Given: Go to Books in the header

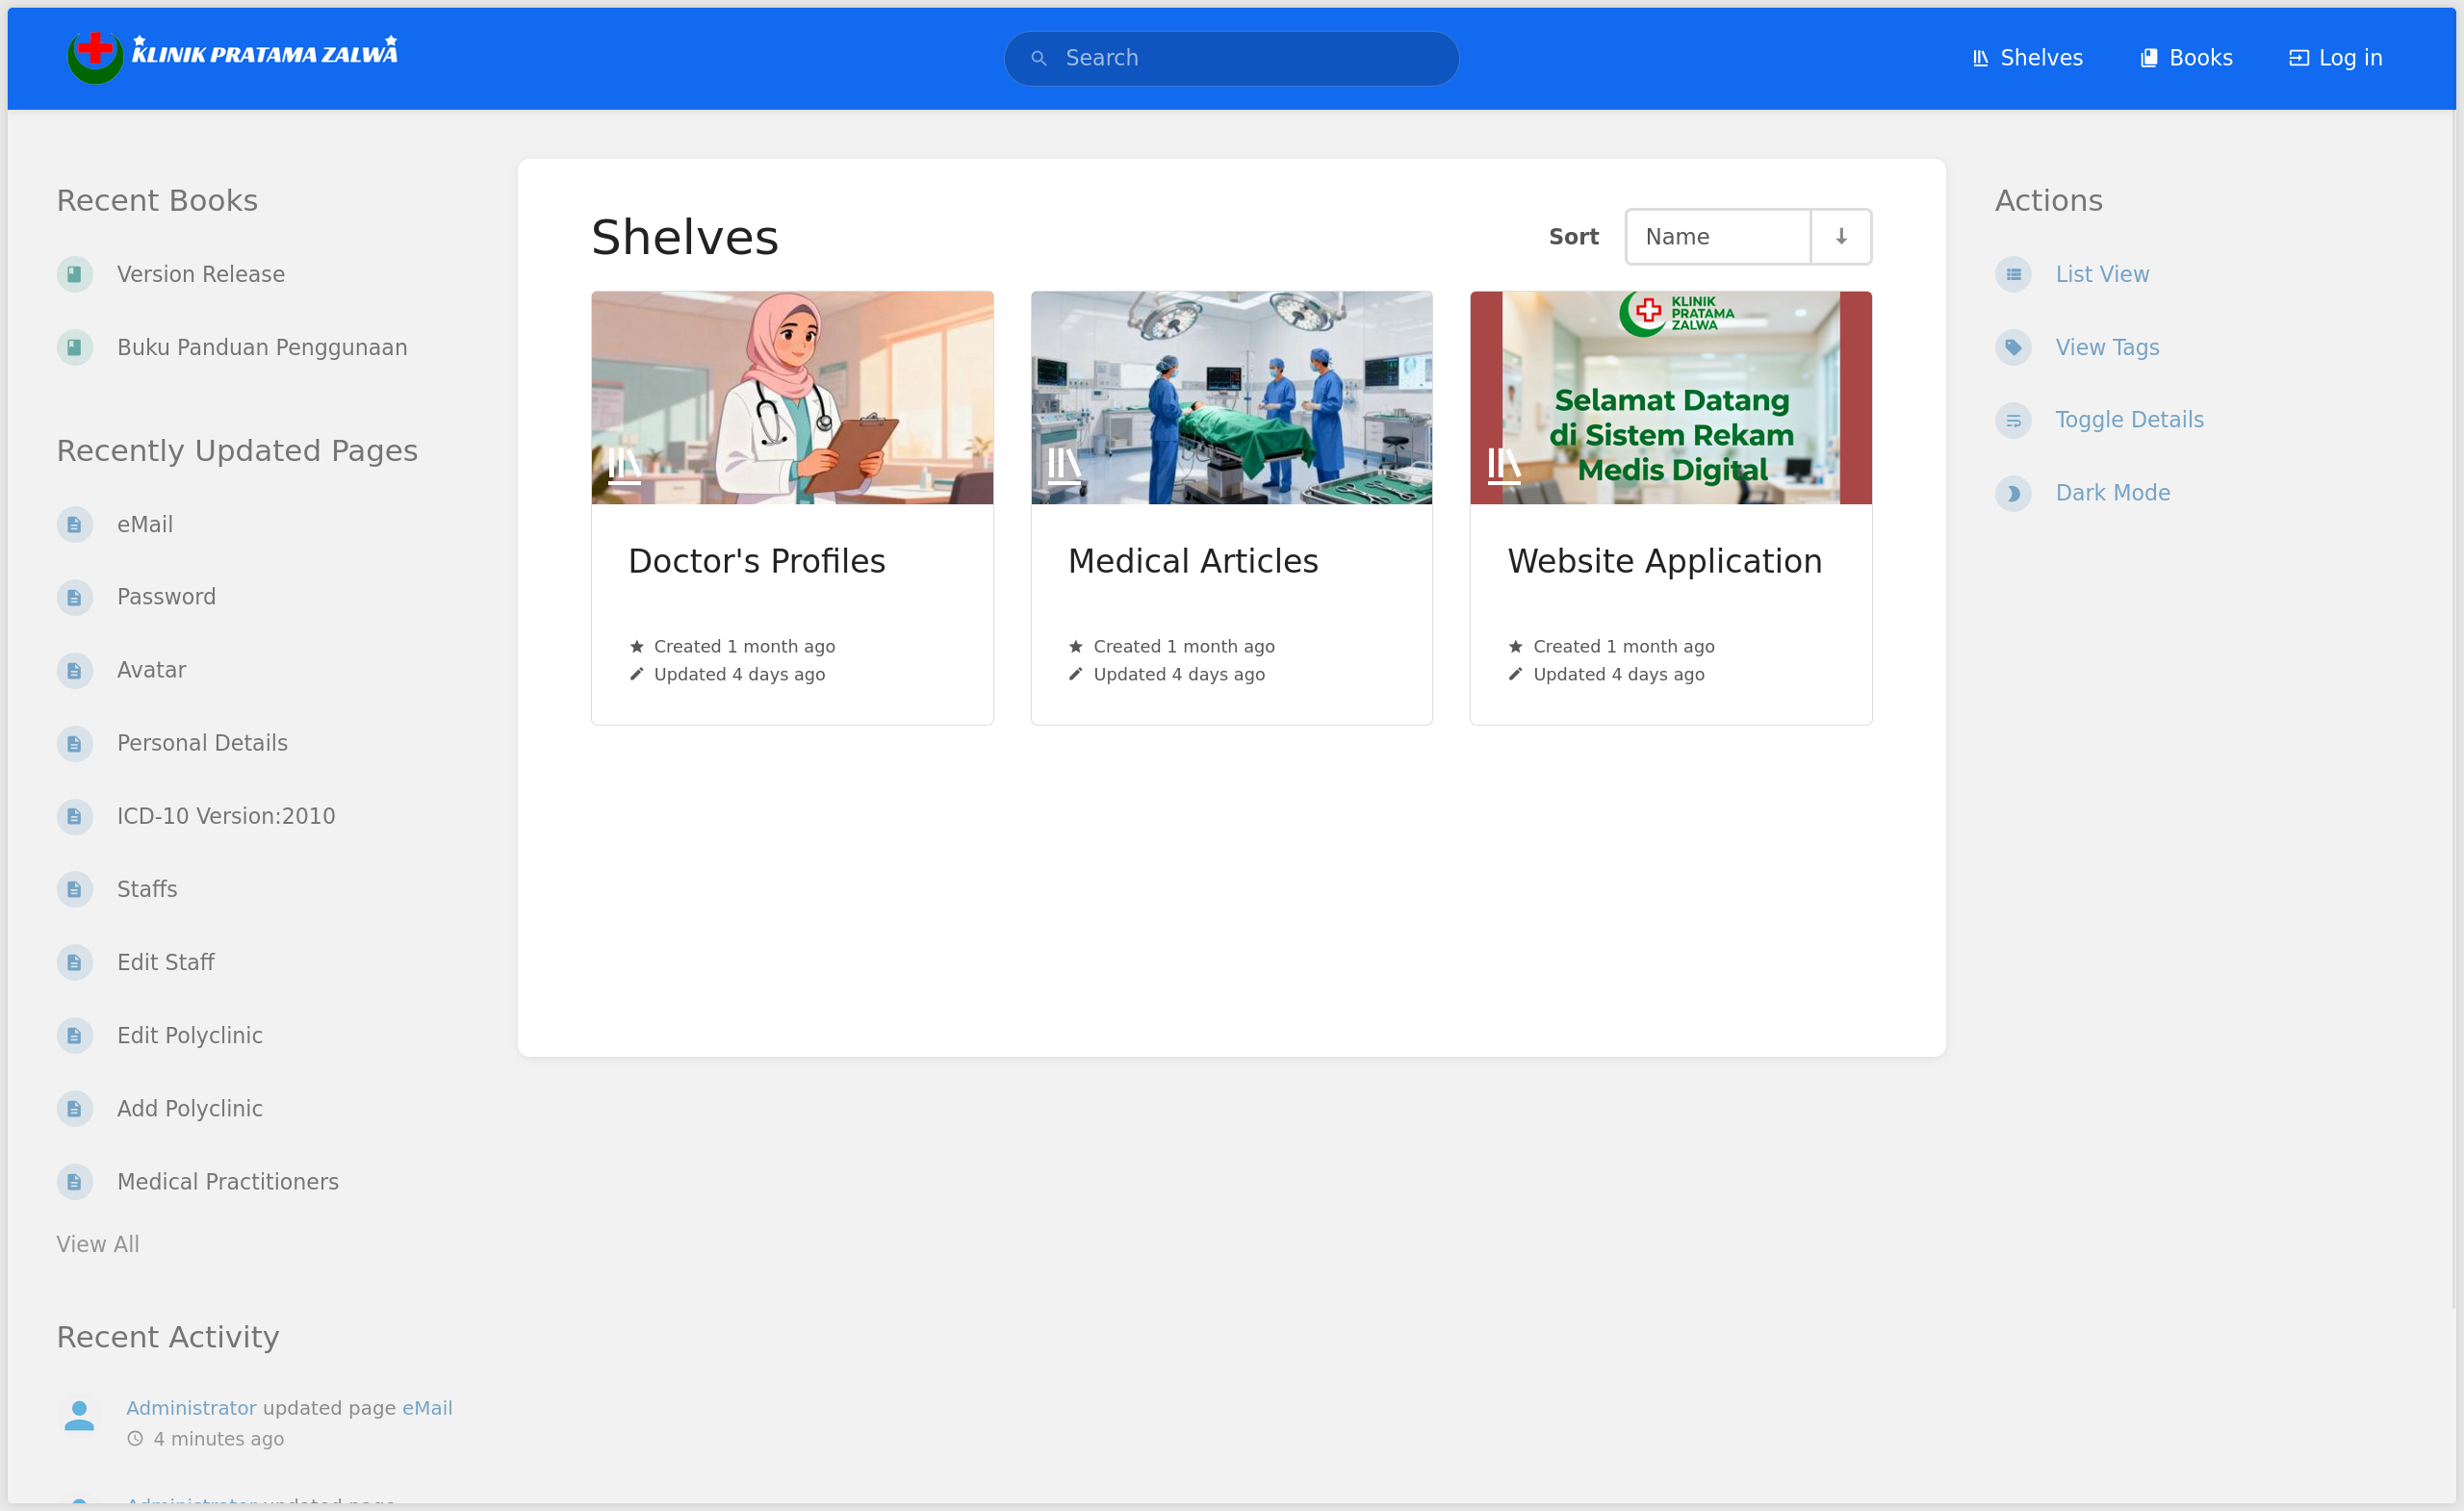Looking at the screenshot, I should tap(2186, 58).
